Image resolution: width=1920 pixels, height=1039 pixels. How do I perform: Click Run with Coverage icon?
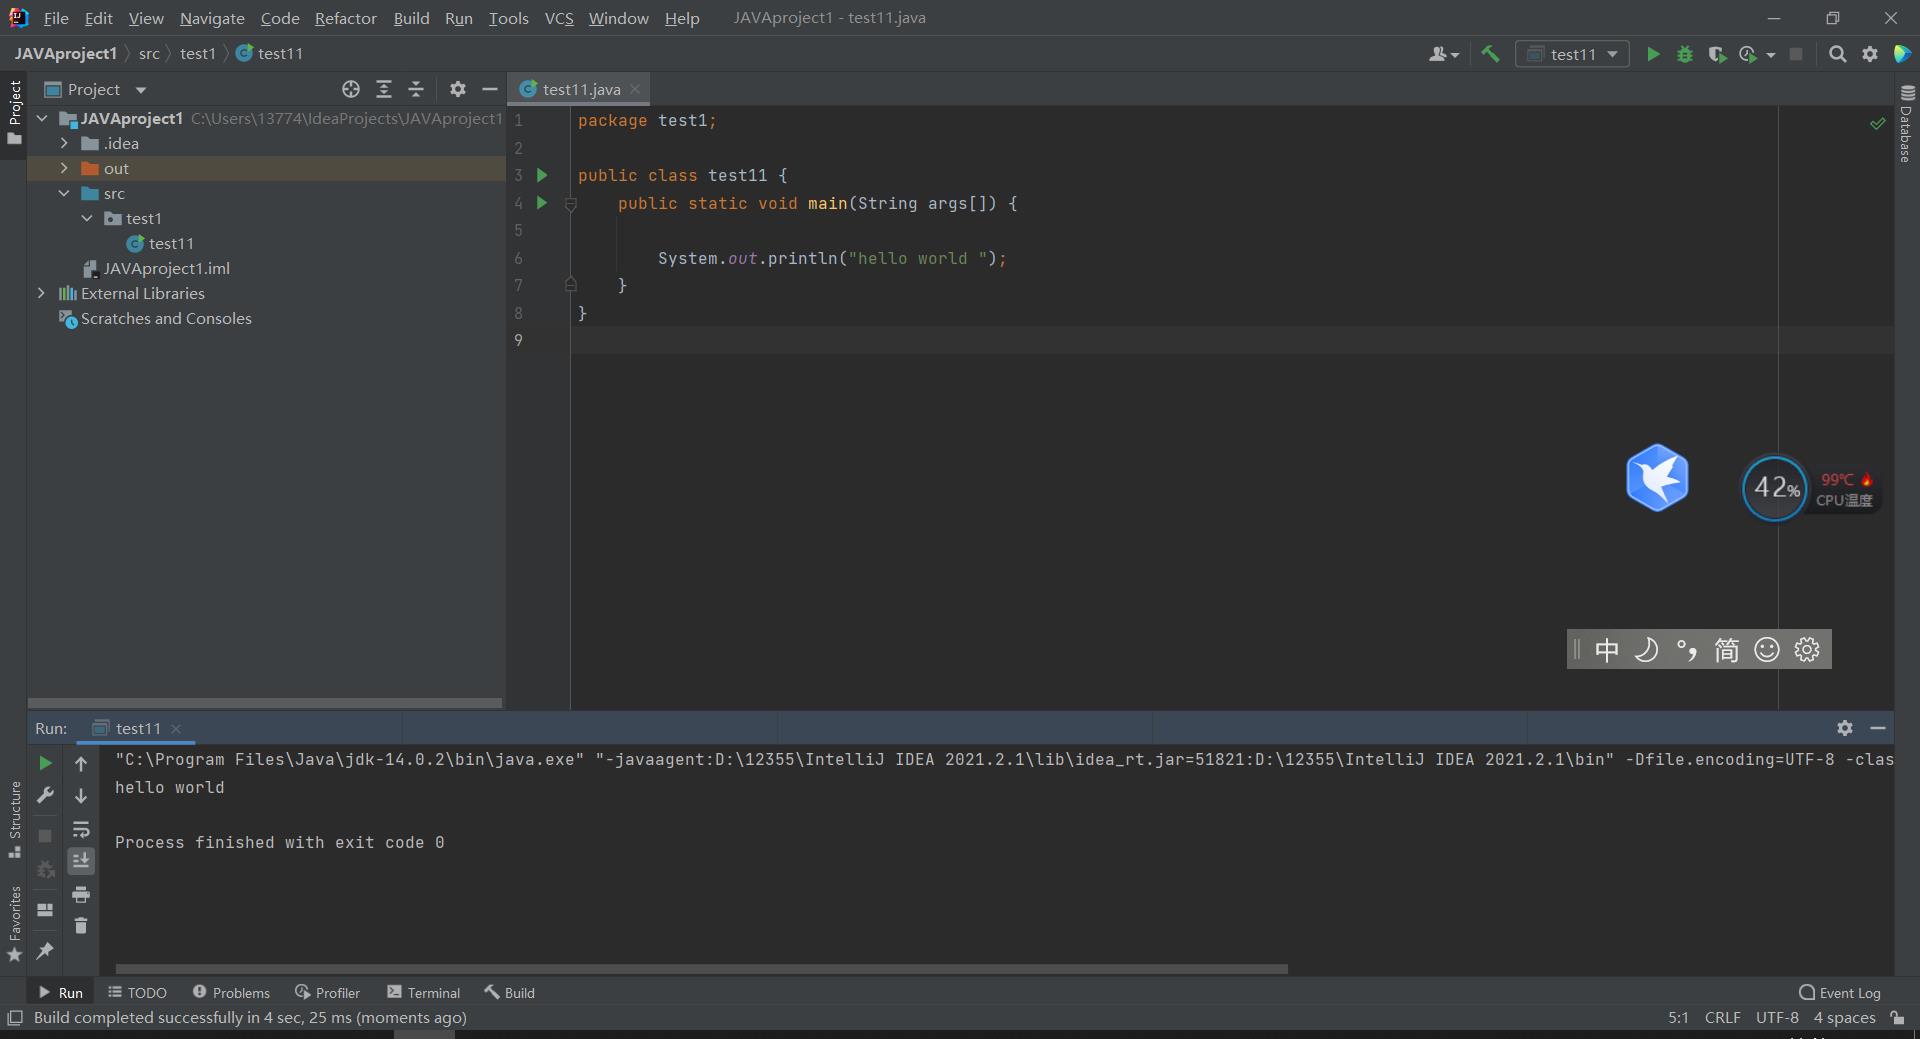[x=1717, y=54]
